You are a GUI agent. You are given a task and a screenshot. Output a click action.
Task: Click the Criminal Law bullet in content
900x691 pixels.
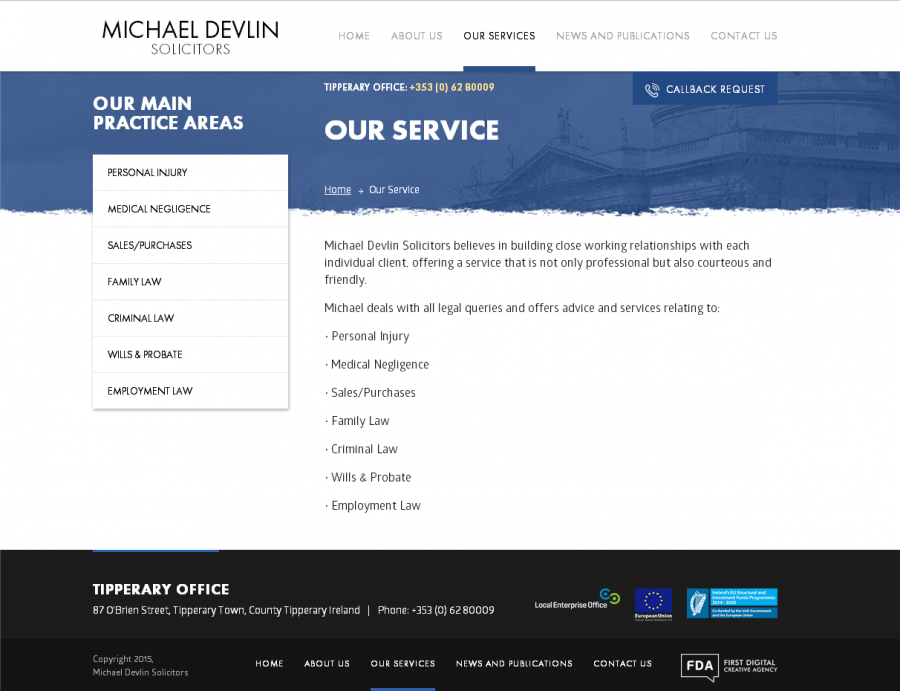click(x=361, y=449)
